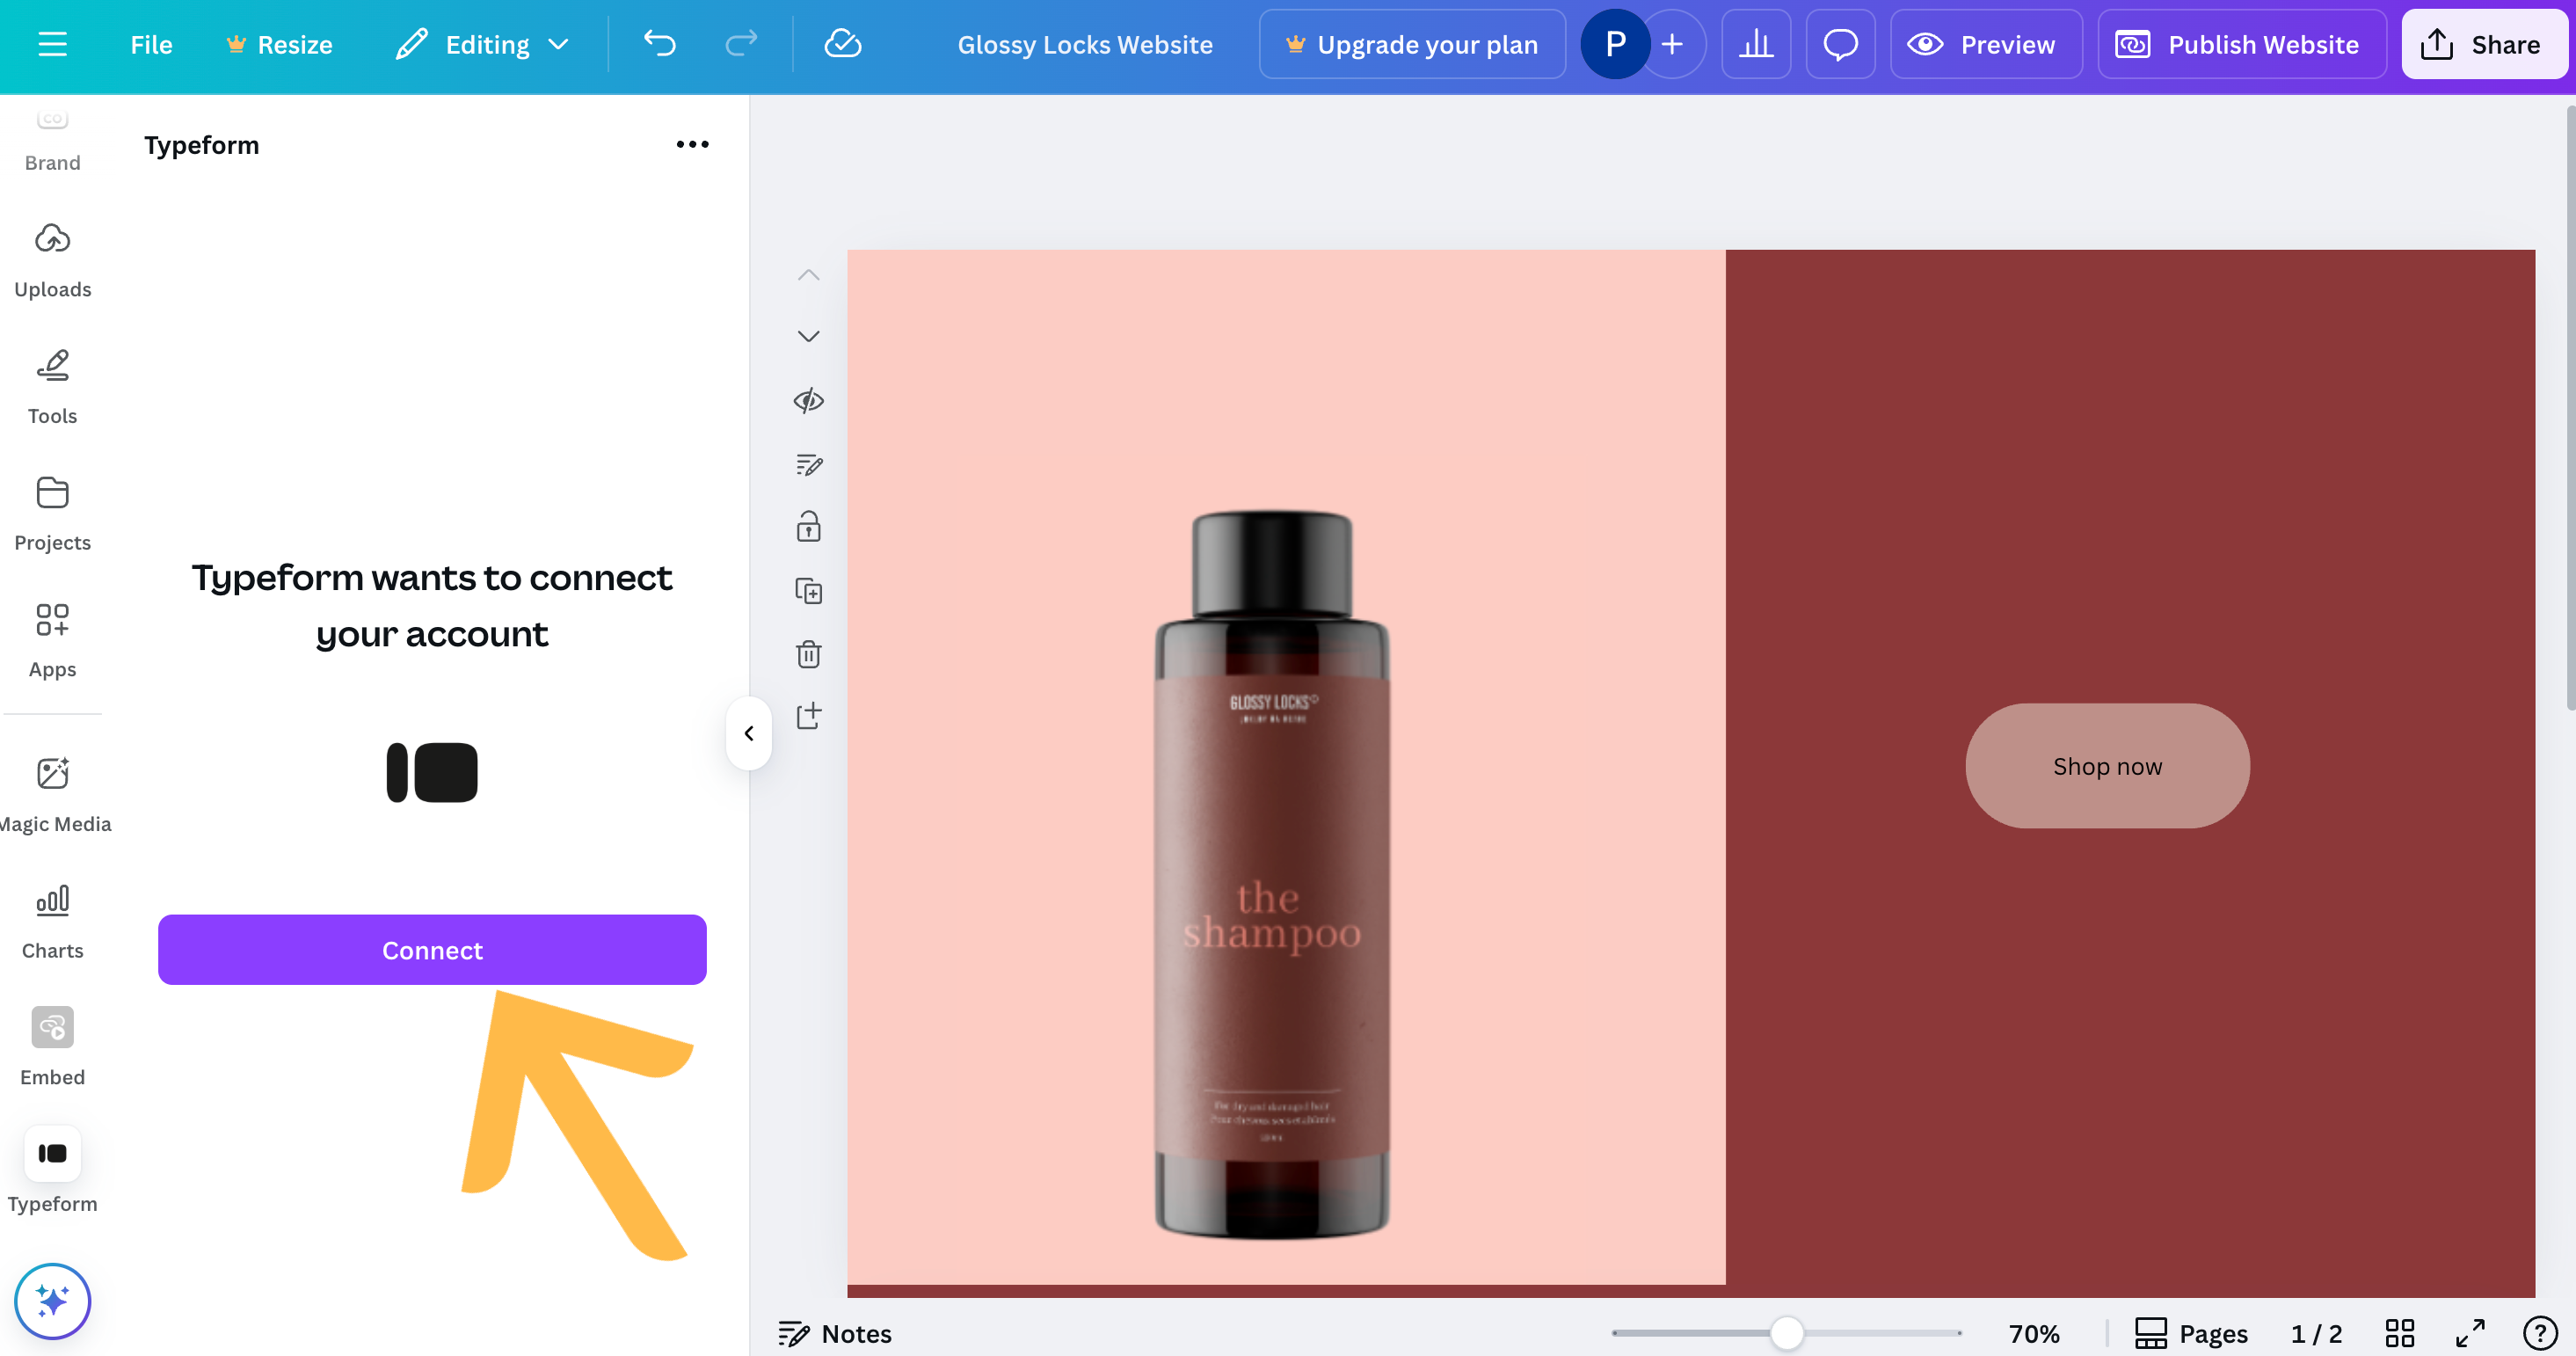Screen dimensions: 2576x1356
Task: Redo the last action
Action: point(741,44)
